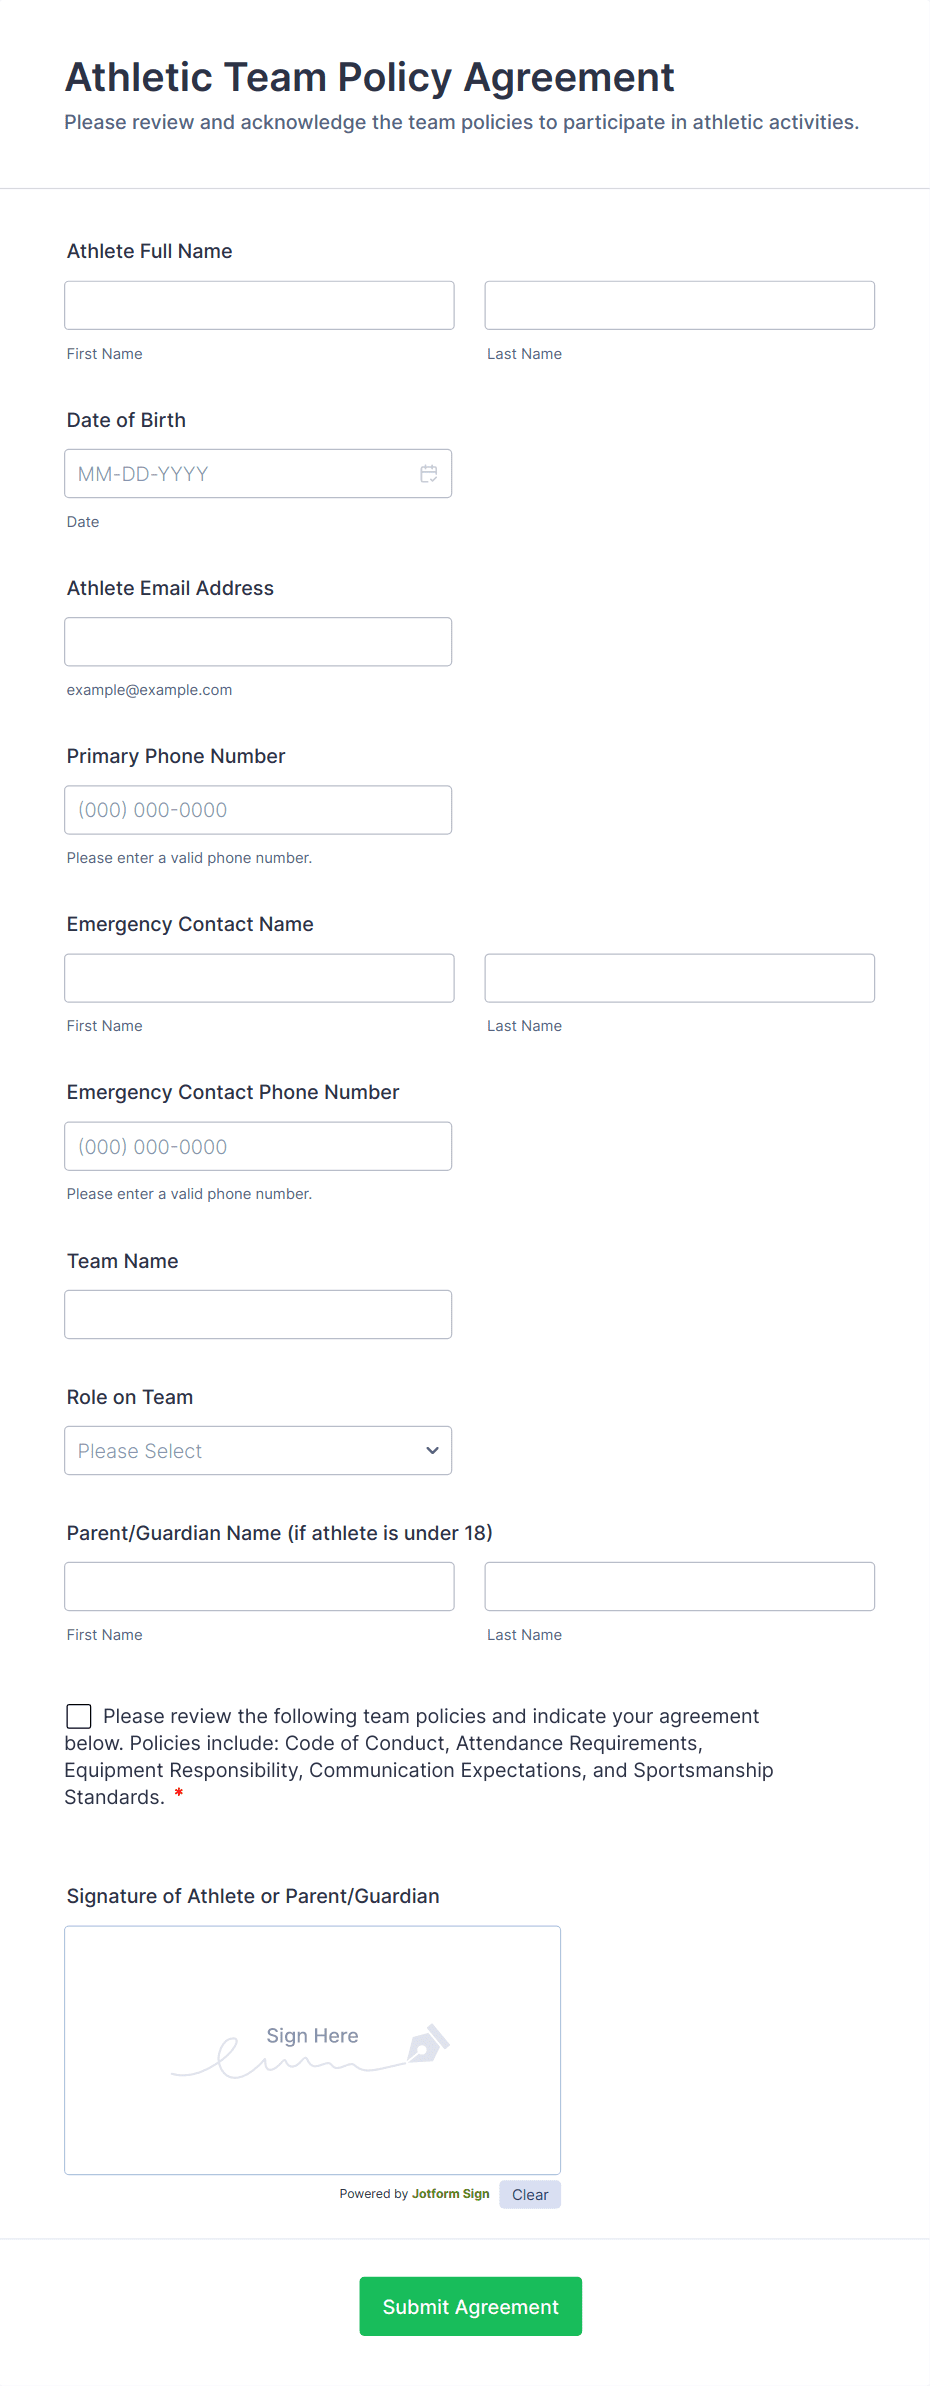Focus the athlete first name field
930x2386 pixels.
pyautogui.click(x=259, y=305)
